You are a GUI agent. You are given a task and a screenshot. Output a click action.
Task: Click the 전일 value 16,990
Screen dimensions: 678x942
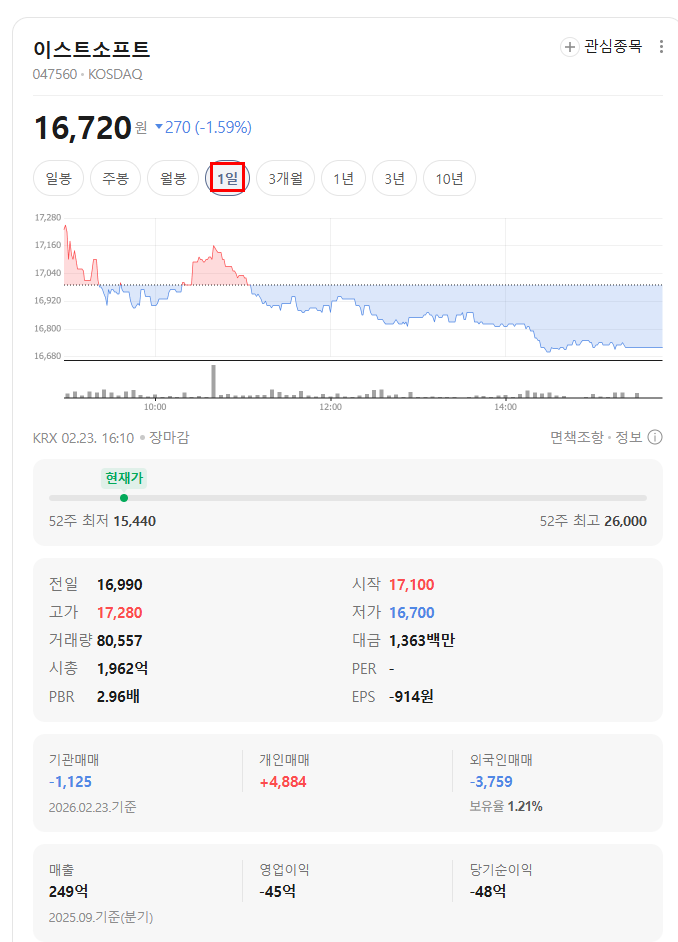click(x=120, y=585)
